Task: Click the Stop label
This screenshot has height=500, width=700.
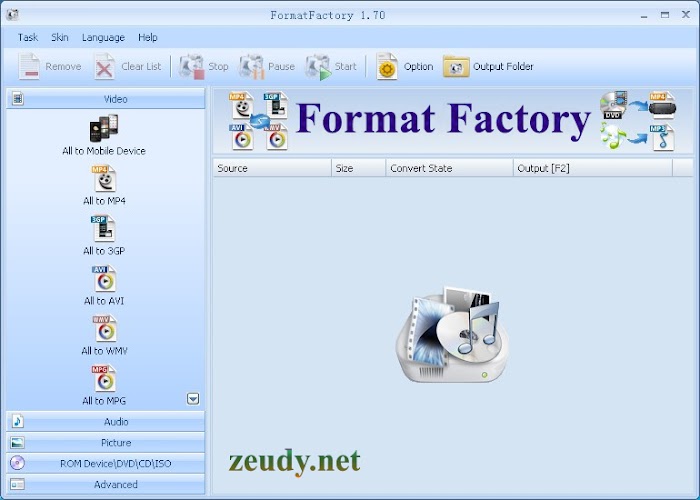Action: 218,67
